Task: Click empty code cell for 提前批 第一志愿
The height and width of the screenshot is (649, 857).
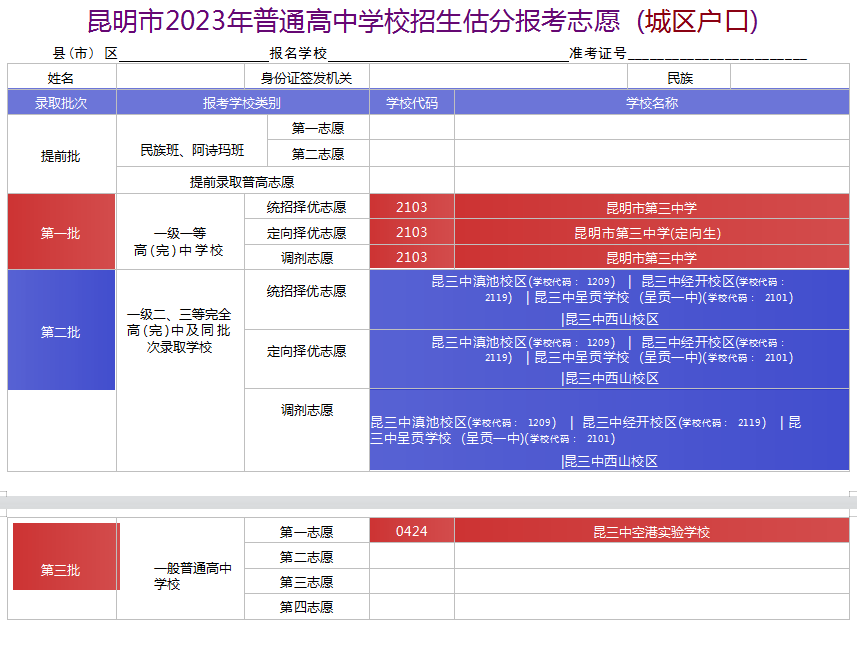Action: click(412, 127)
